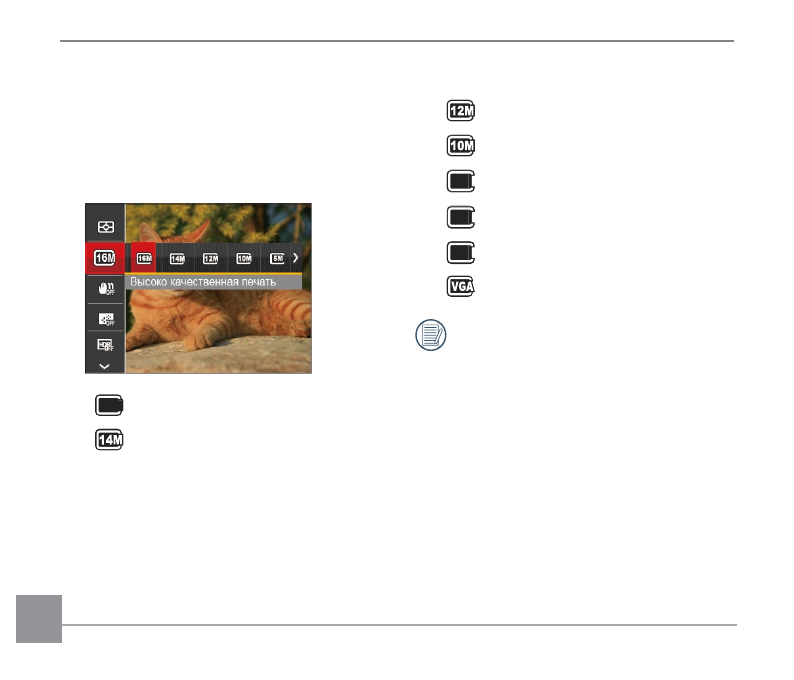This screenshot has width=794, height=680.
Task: Choose 14M size in options strip
Action: (x=177, y=259)
